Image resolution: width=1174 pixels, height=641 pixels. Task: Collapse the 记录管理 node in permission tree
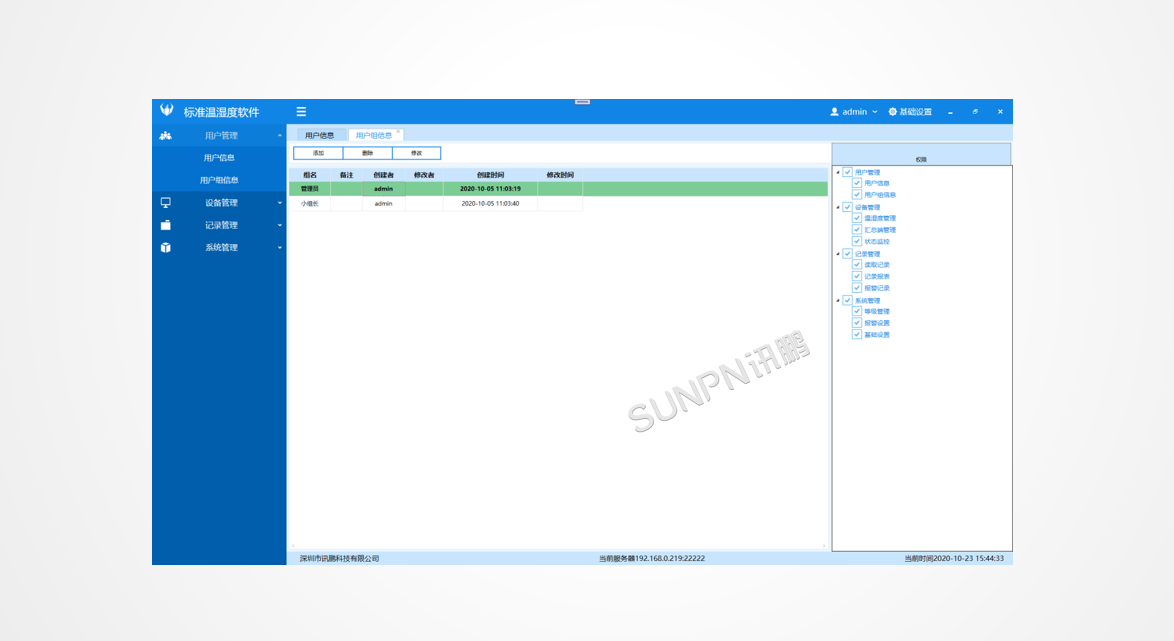click(x=838, y=254)
